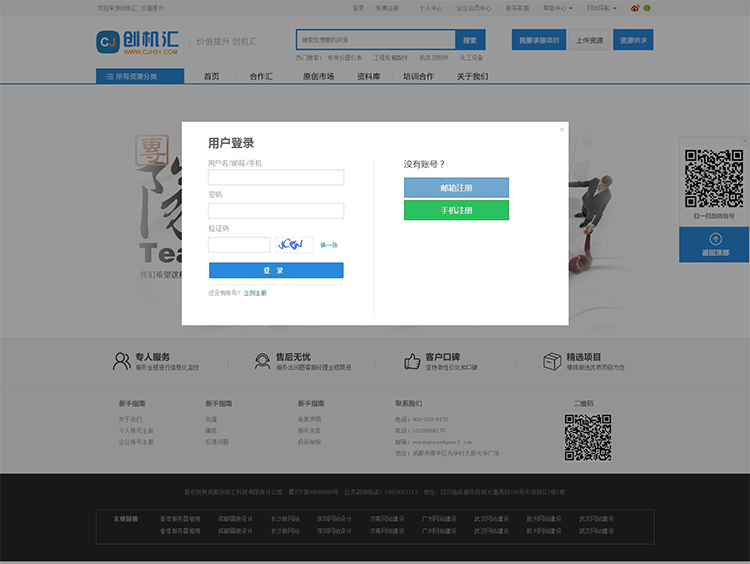Expand the 帮助中心 dropdown
Image resolution: width=750 pixels, height=564 pixels.
point(555,8)
